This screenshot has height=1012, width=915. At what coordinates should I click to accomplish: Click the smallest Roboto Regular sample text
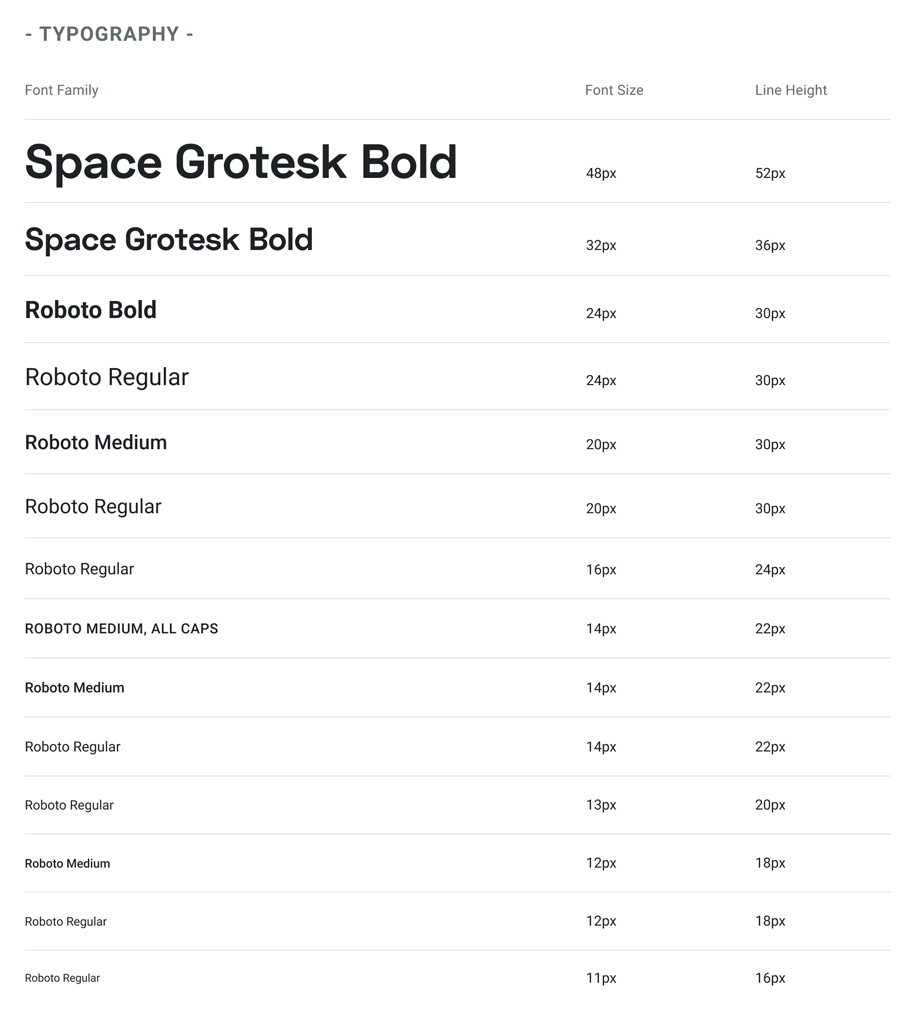[x=62, y=978]
